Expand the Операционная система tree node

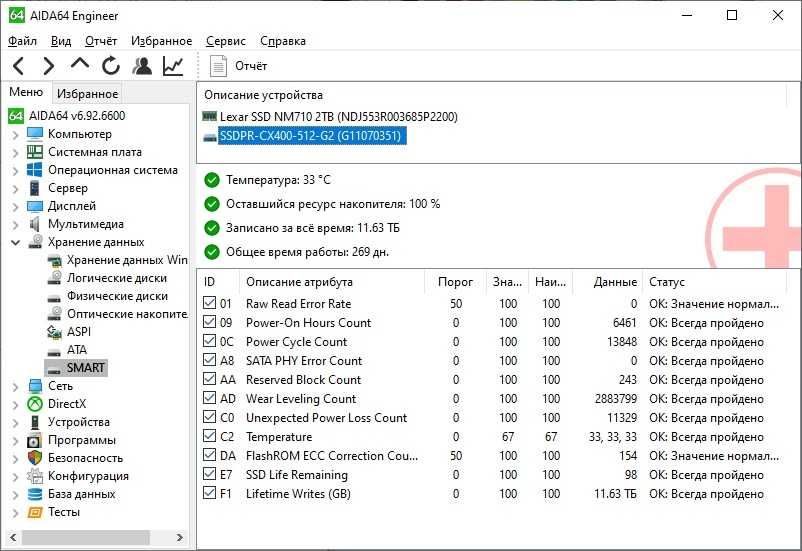15,171
